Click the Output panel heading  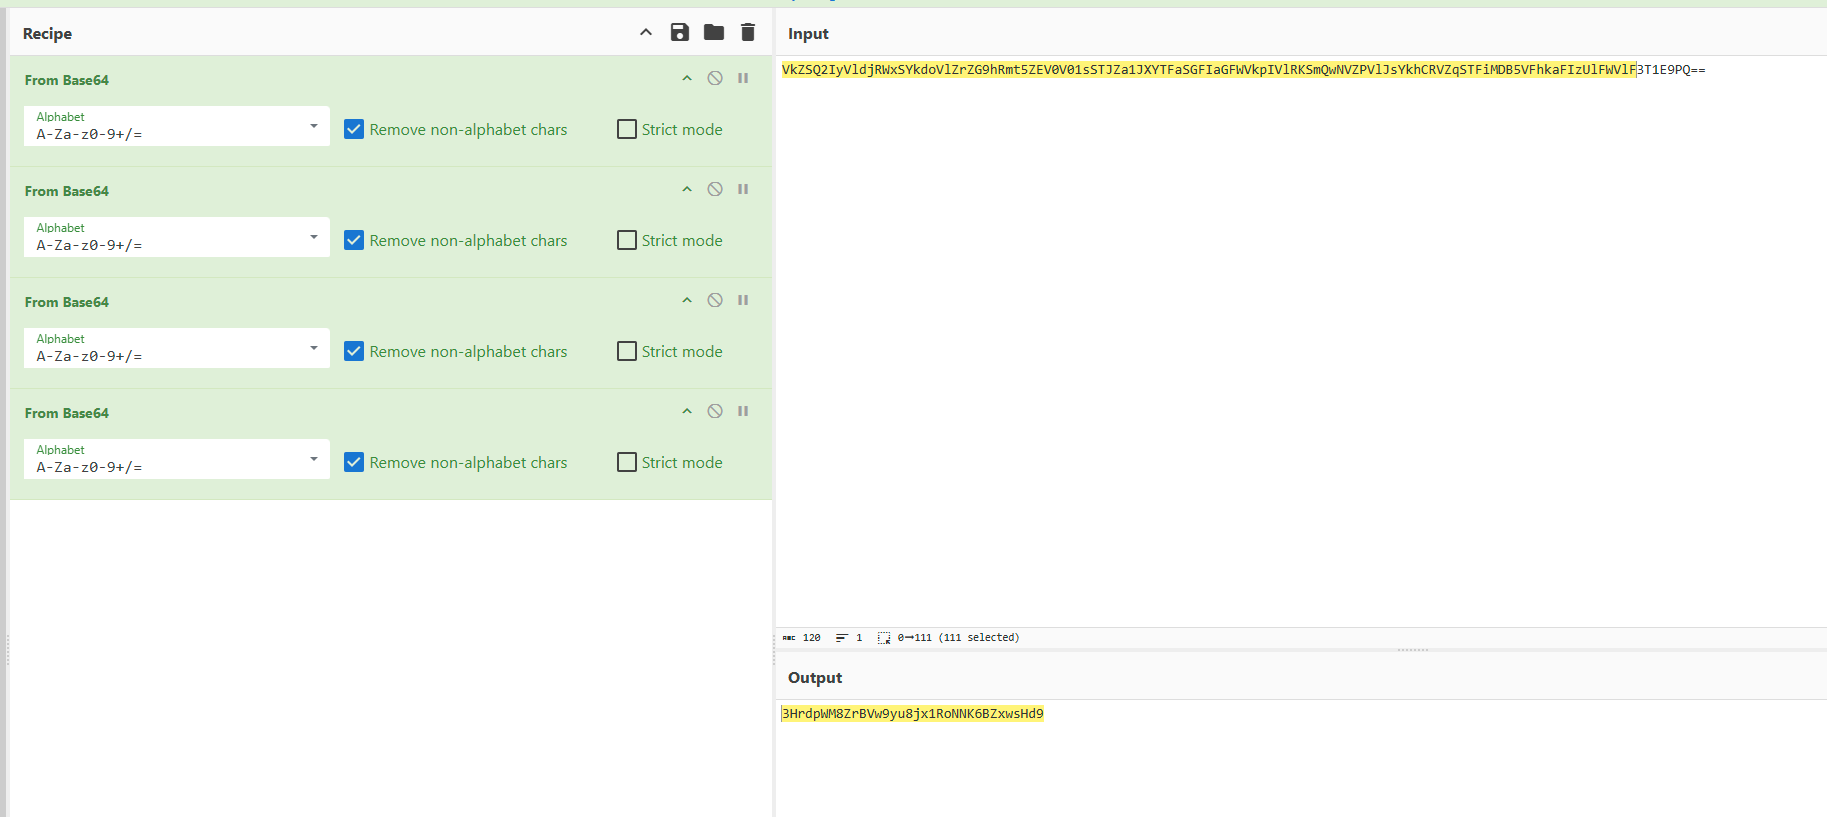pos(815,677)
